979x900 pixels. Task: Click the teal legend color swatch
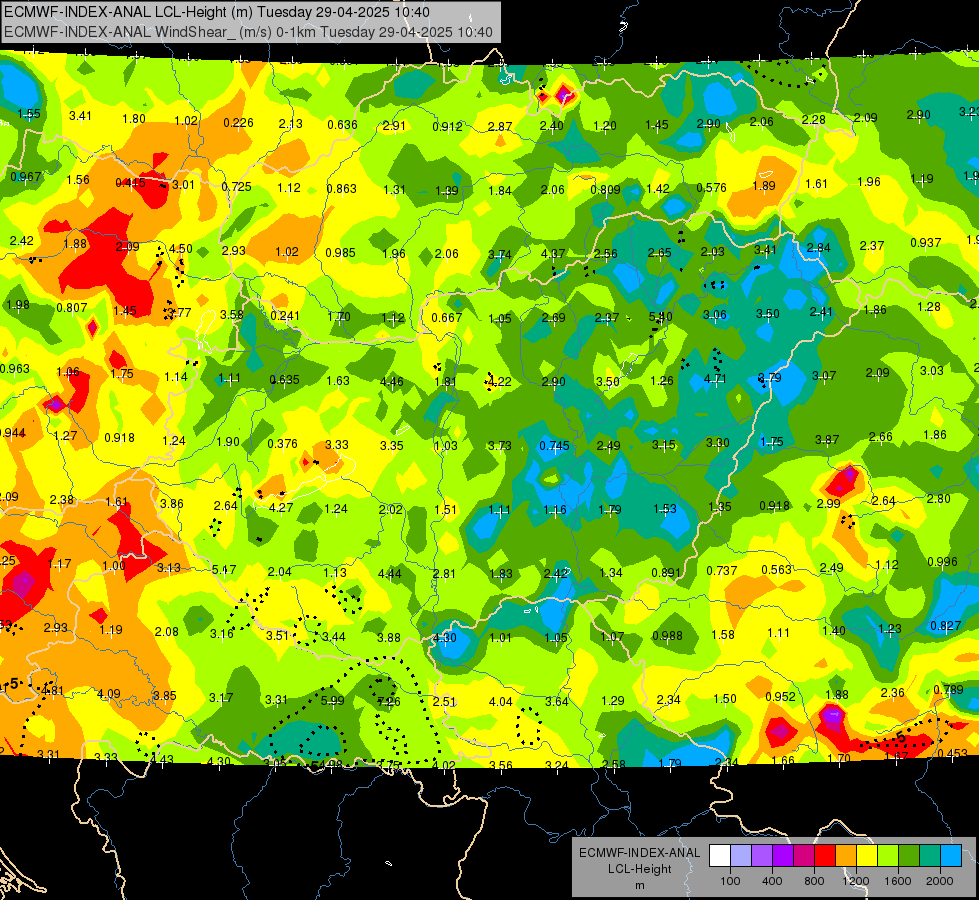[x=930, y=856]
